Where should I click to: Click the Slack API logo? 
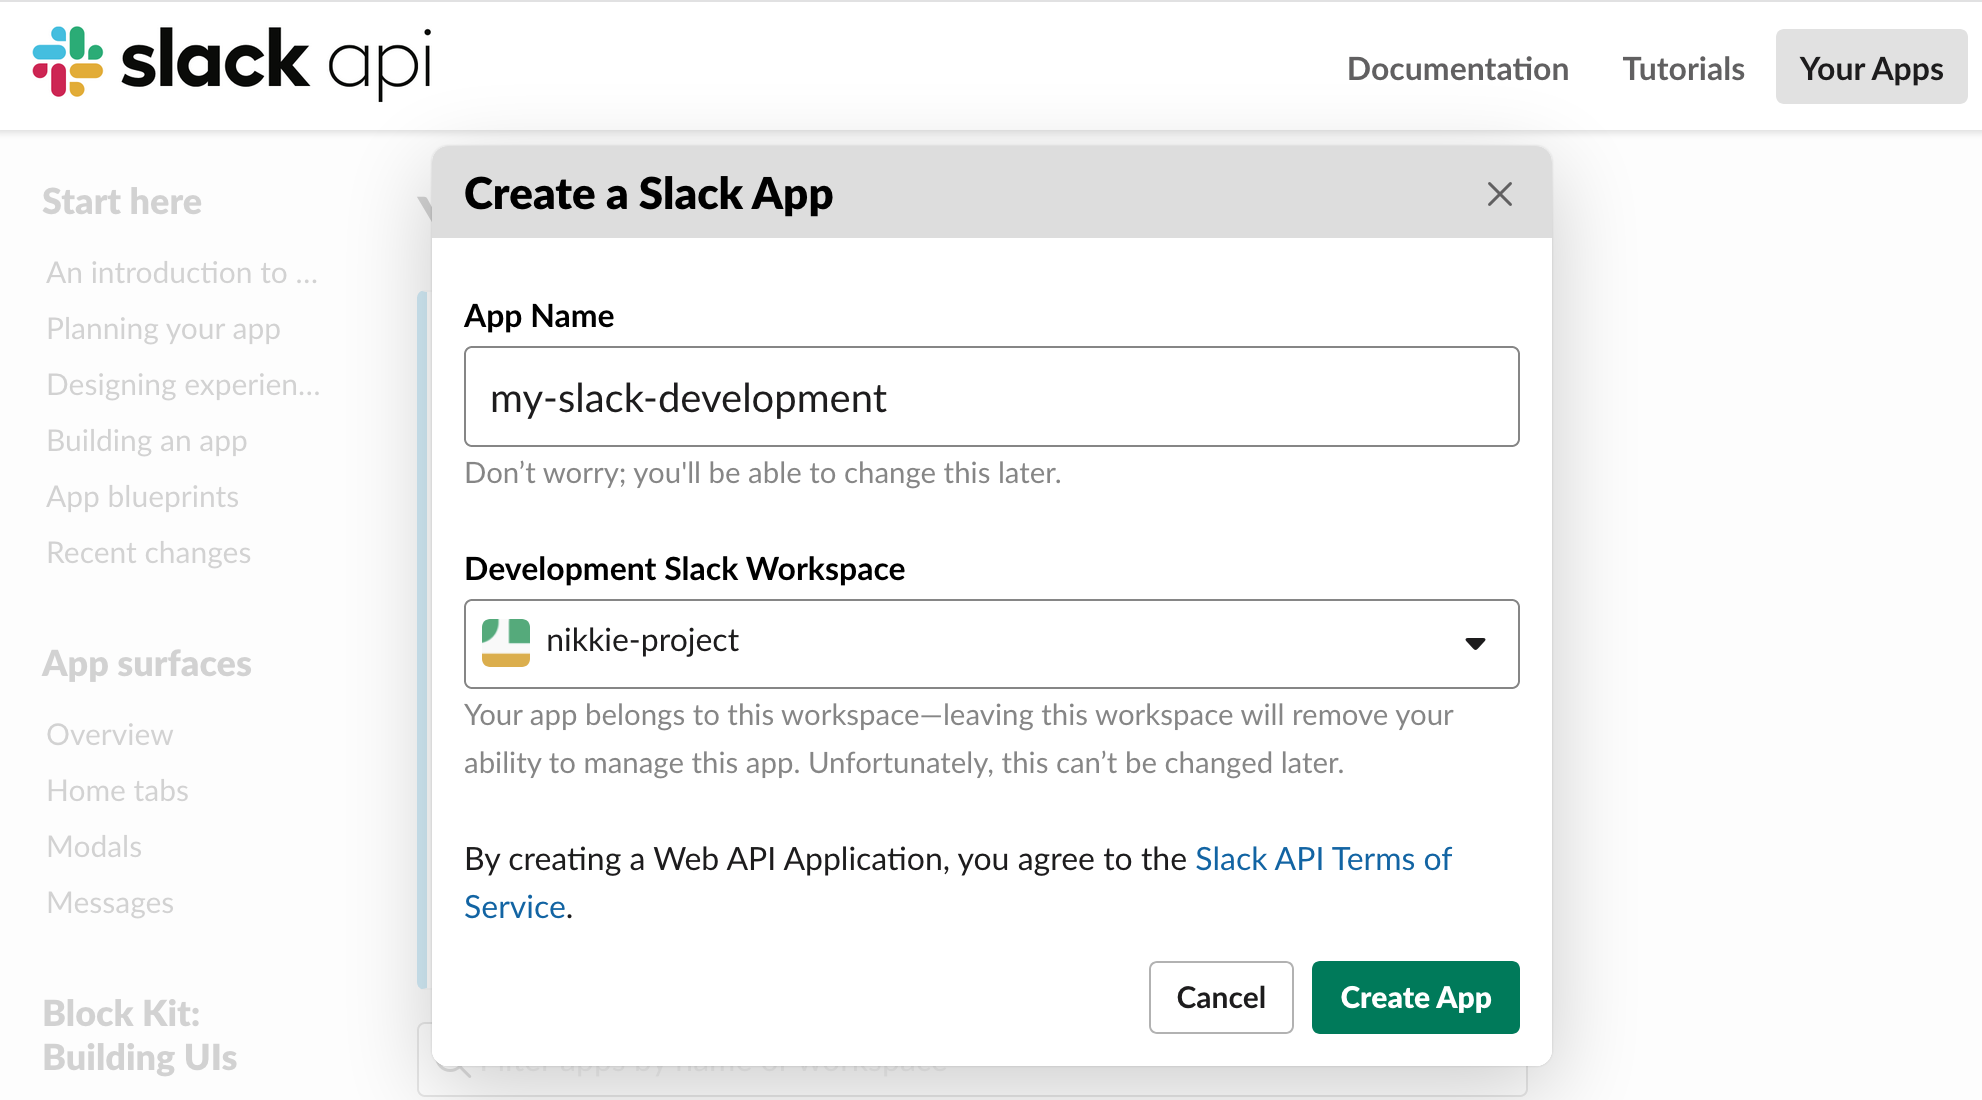click(x=232, y=62)
